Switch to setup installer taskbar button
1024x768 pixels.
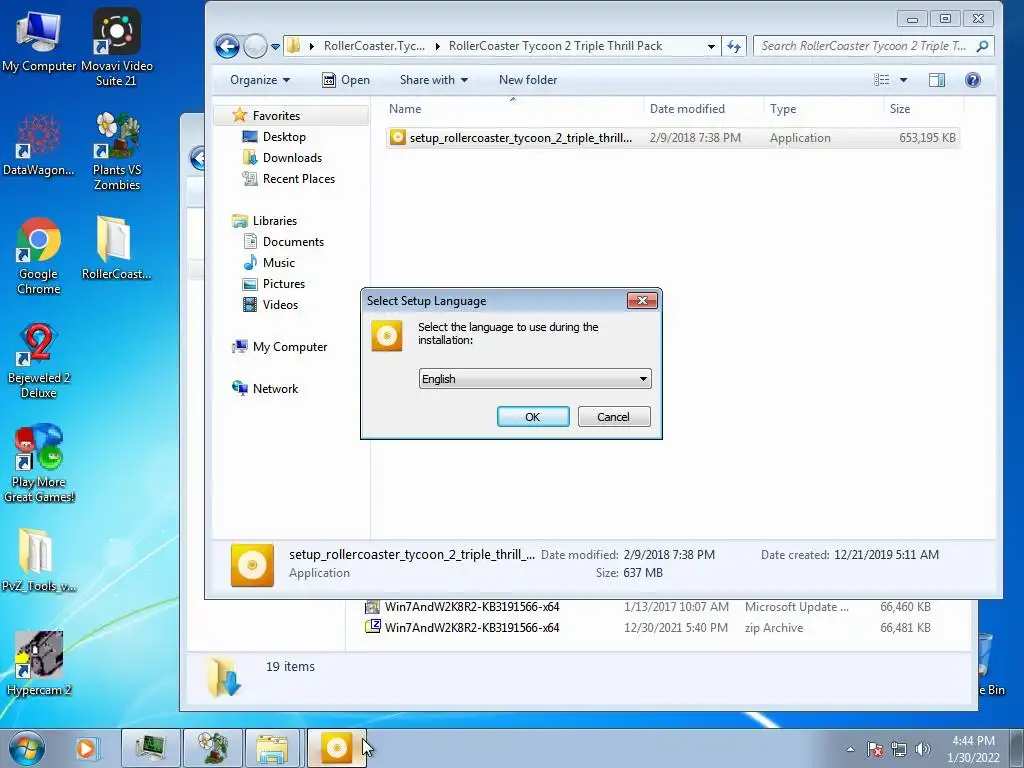336,748
